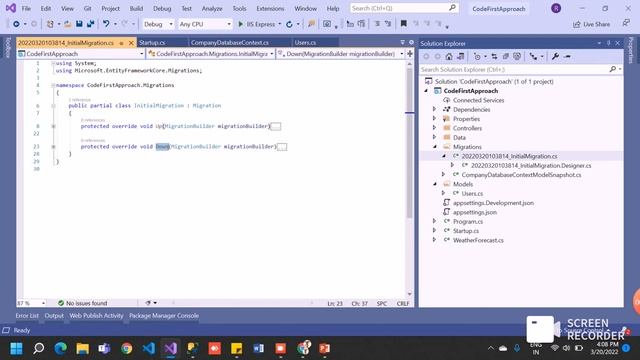Open the Visual Studio Code taskbar icon

coord(149,348)
